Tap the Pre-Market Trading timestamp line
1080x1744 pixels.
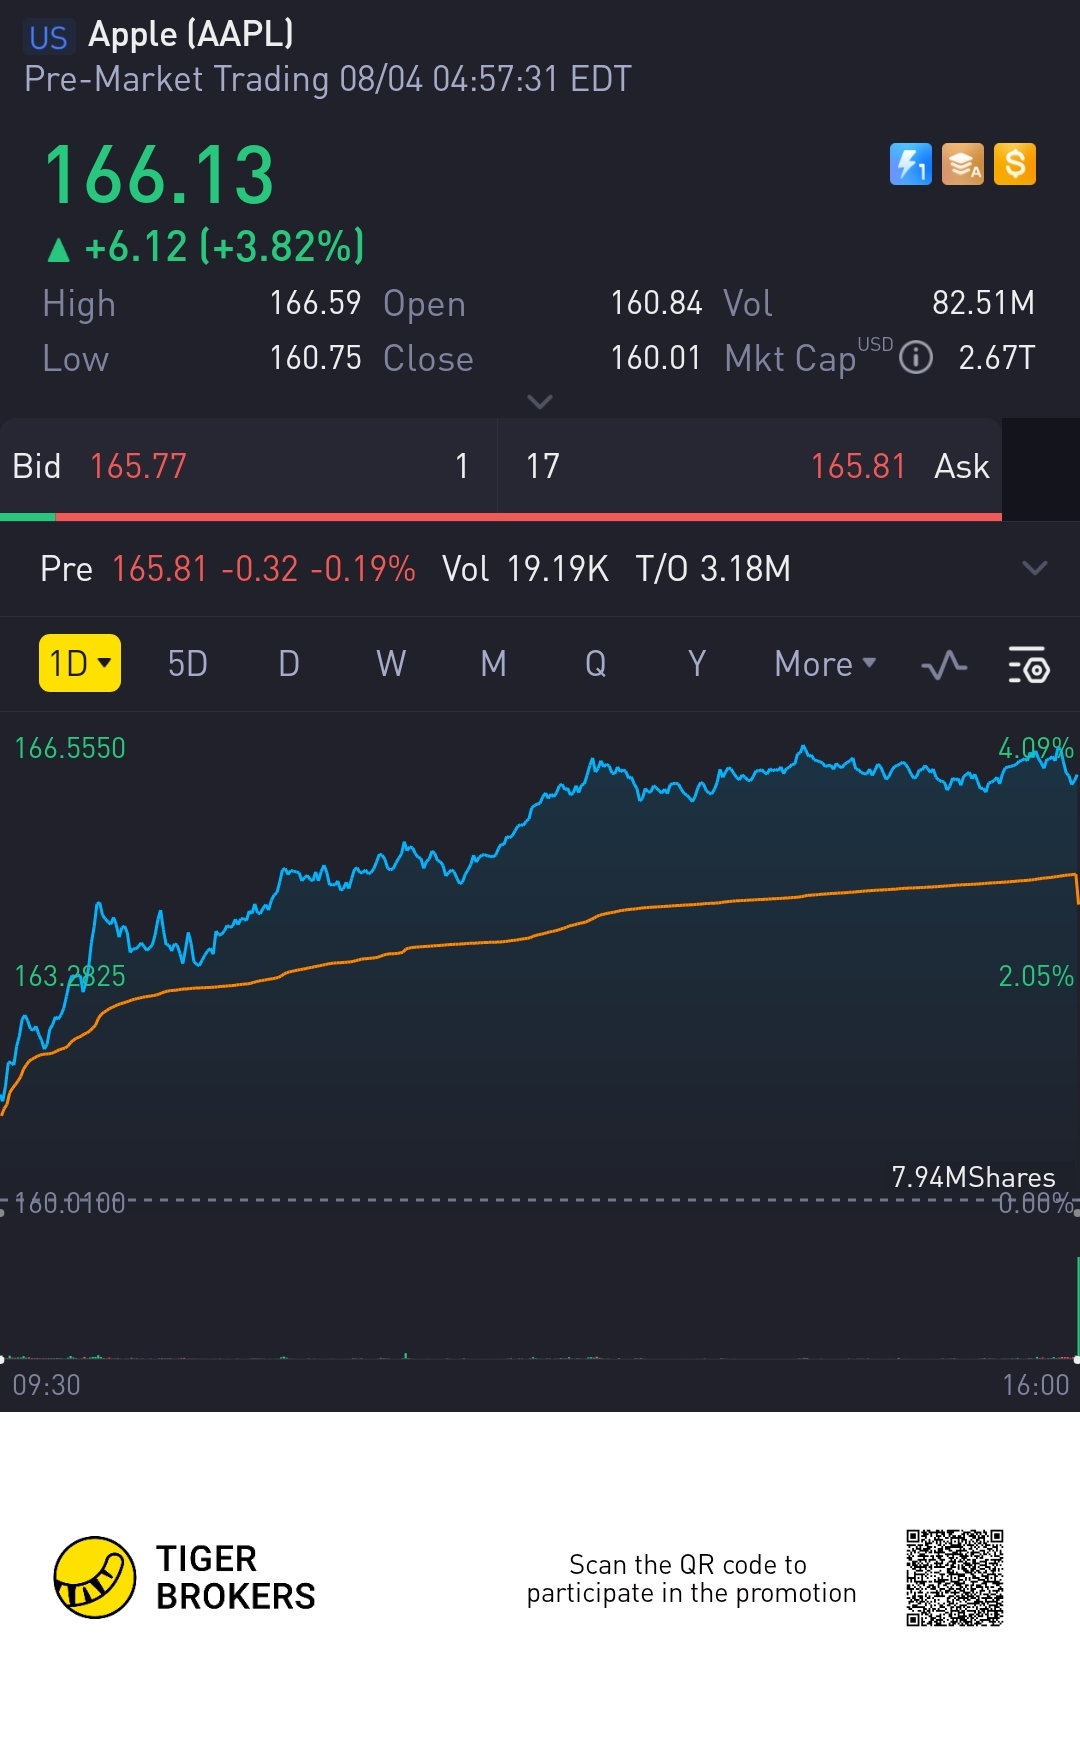click(x=328, y=79)
